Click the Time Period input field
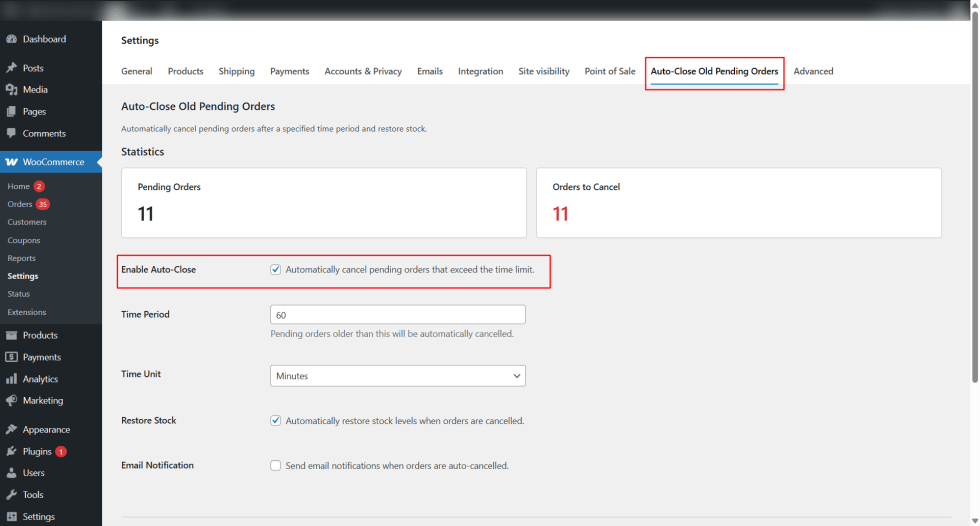 (397, 315)
